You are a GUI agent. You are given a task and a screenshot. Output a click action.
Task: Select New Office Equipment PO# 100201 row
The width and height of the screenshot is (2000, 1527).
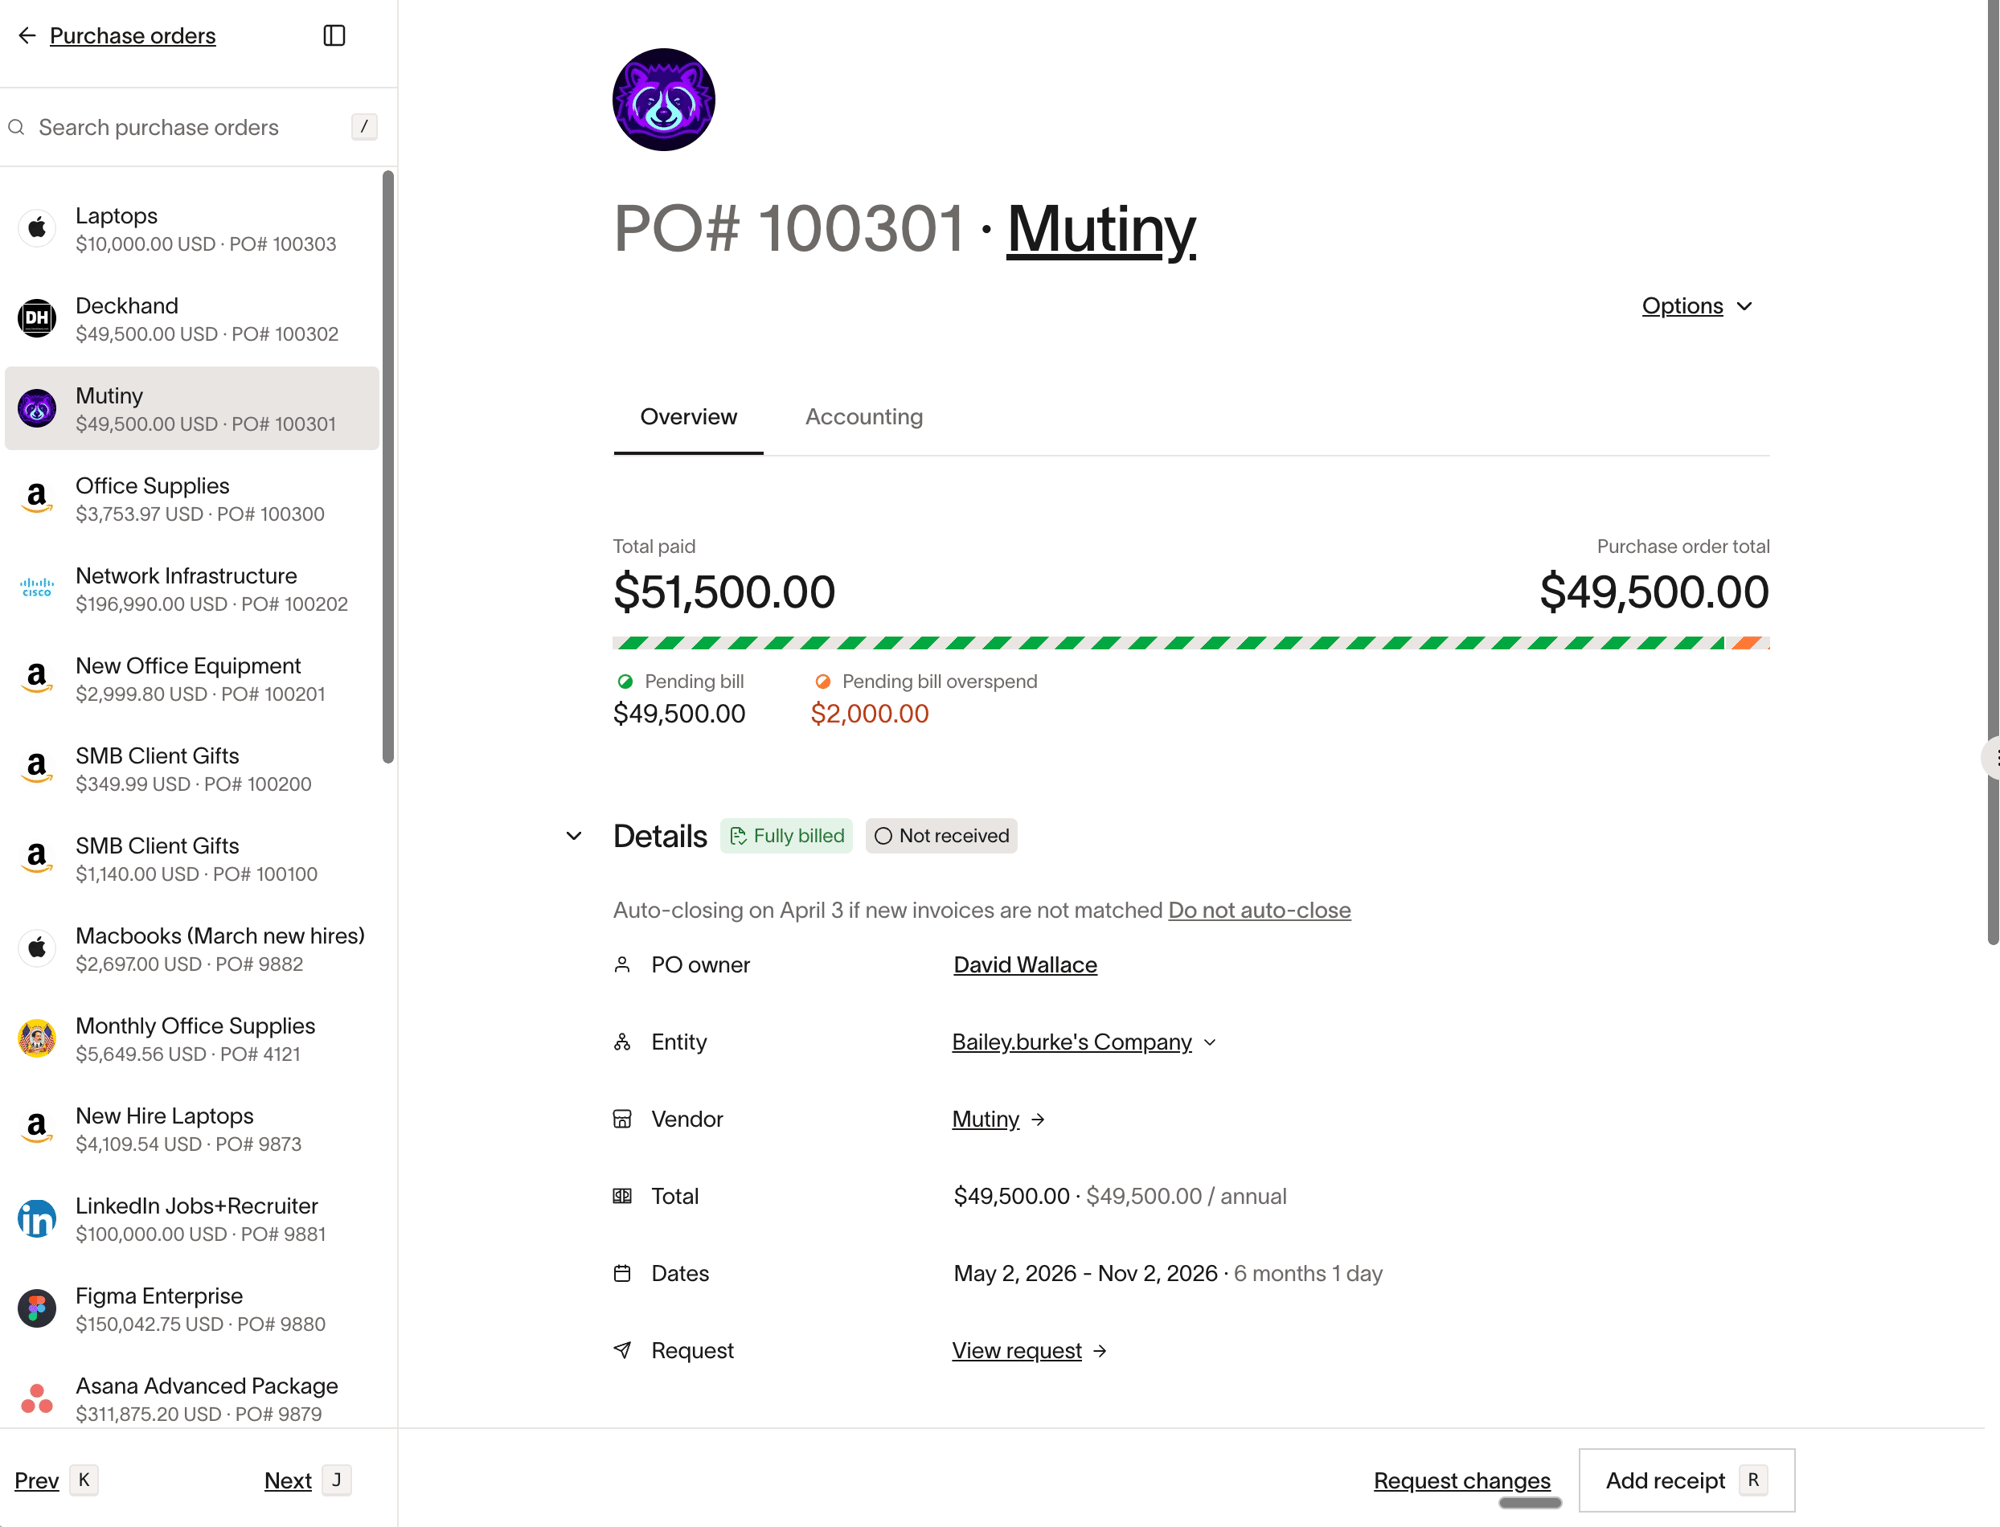click(x=192, y=678)
